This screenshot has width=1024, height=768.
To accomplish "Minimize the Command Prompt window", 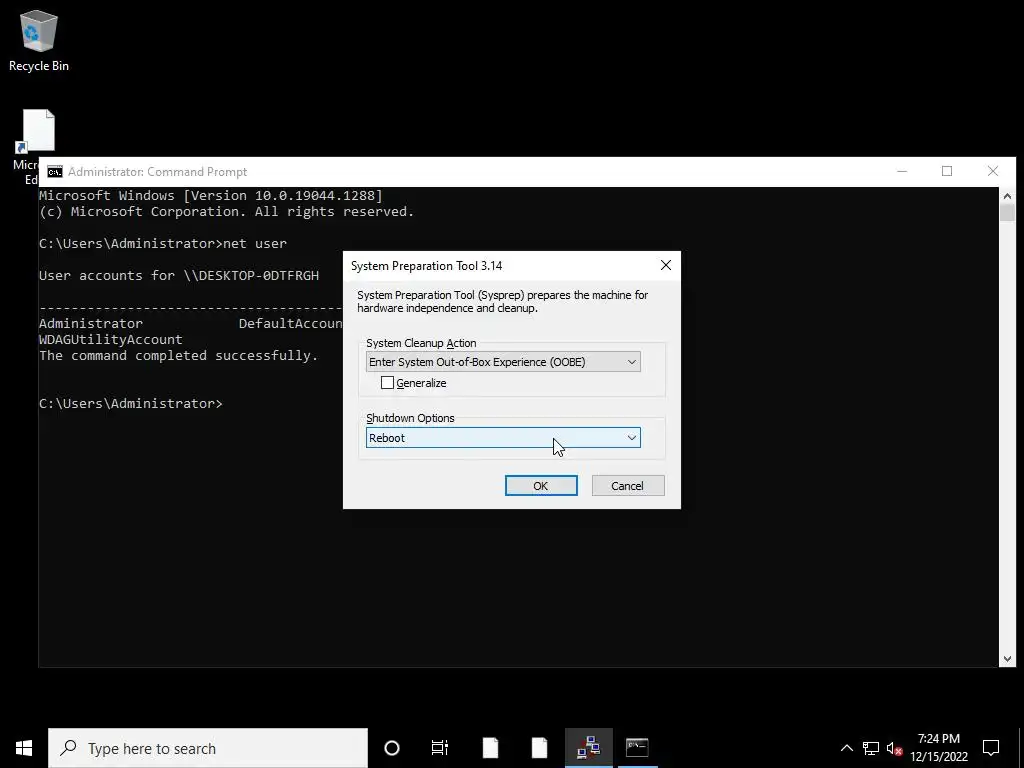I will [x=902, y=171].
